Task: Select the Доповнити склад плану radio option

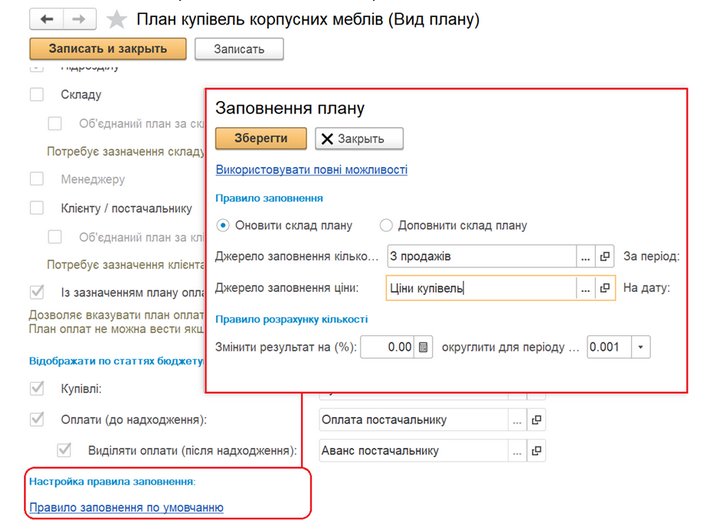Action: pos(386,225)
